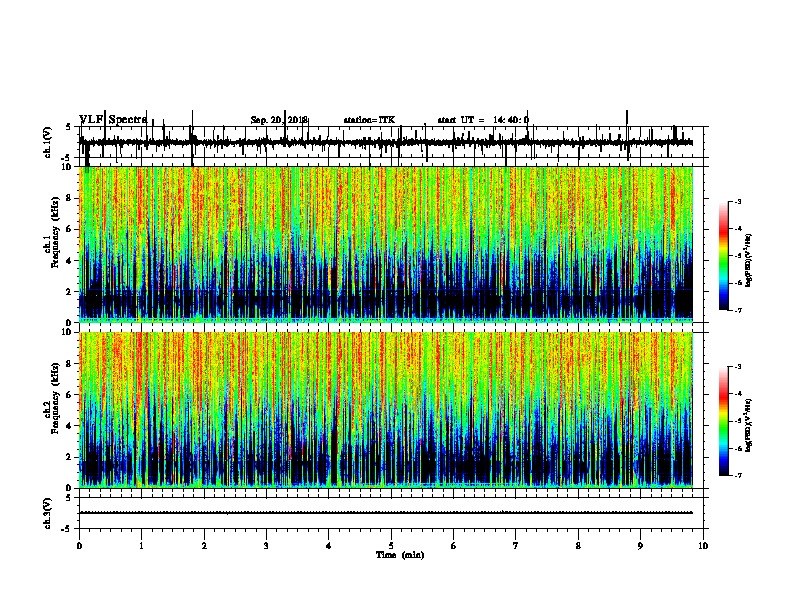Select the date text "Sep. 20, 2018"
The image size is (792, 612).
[x=279, y=120]
